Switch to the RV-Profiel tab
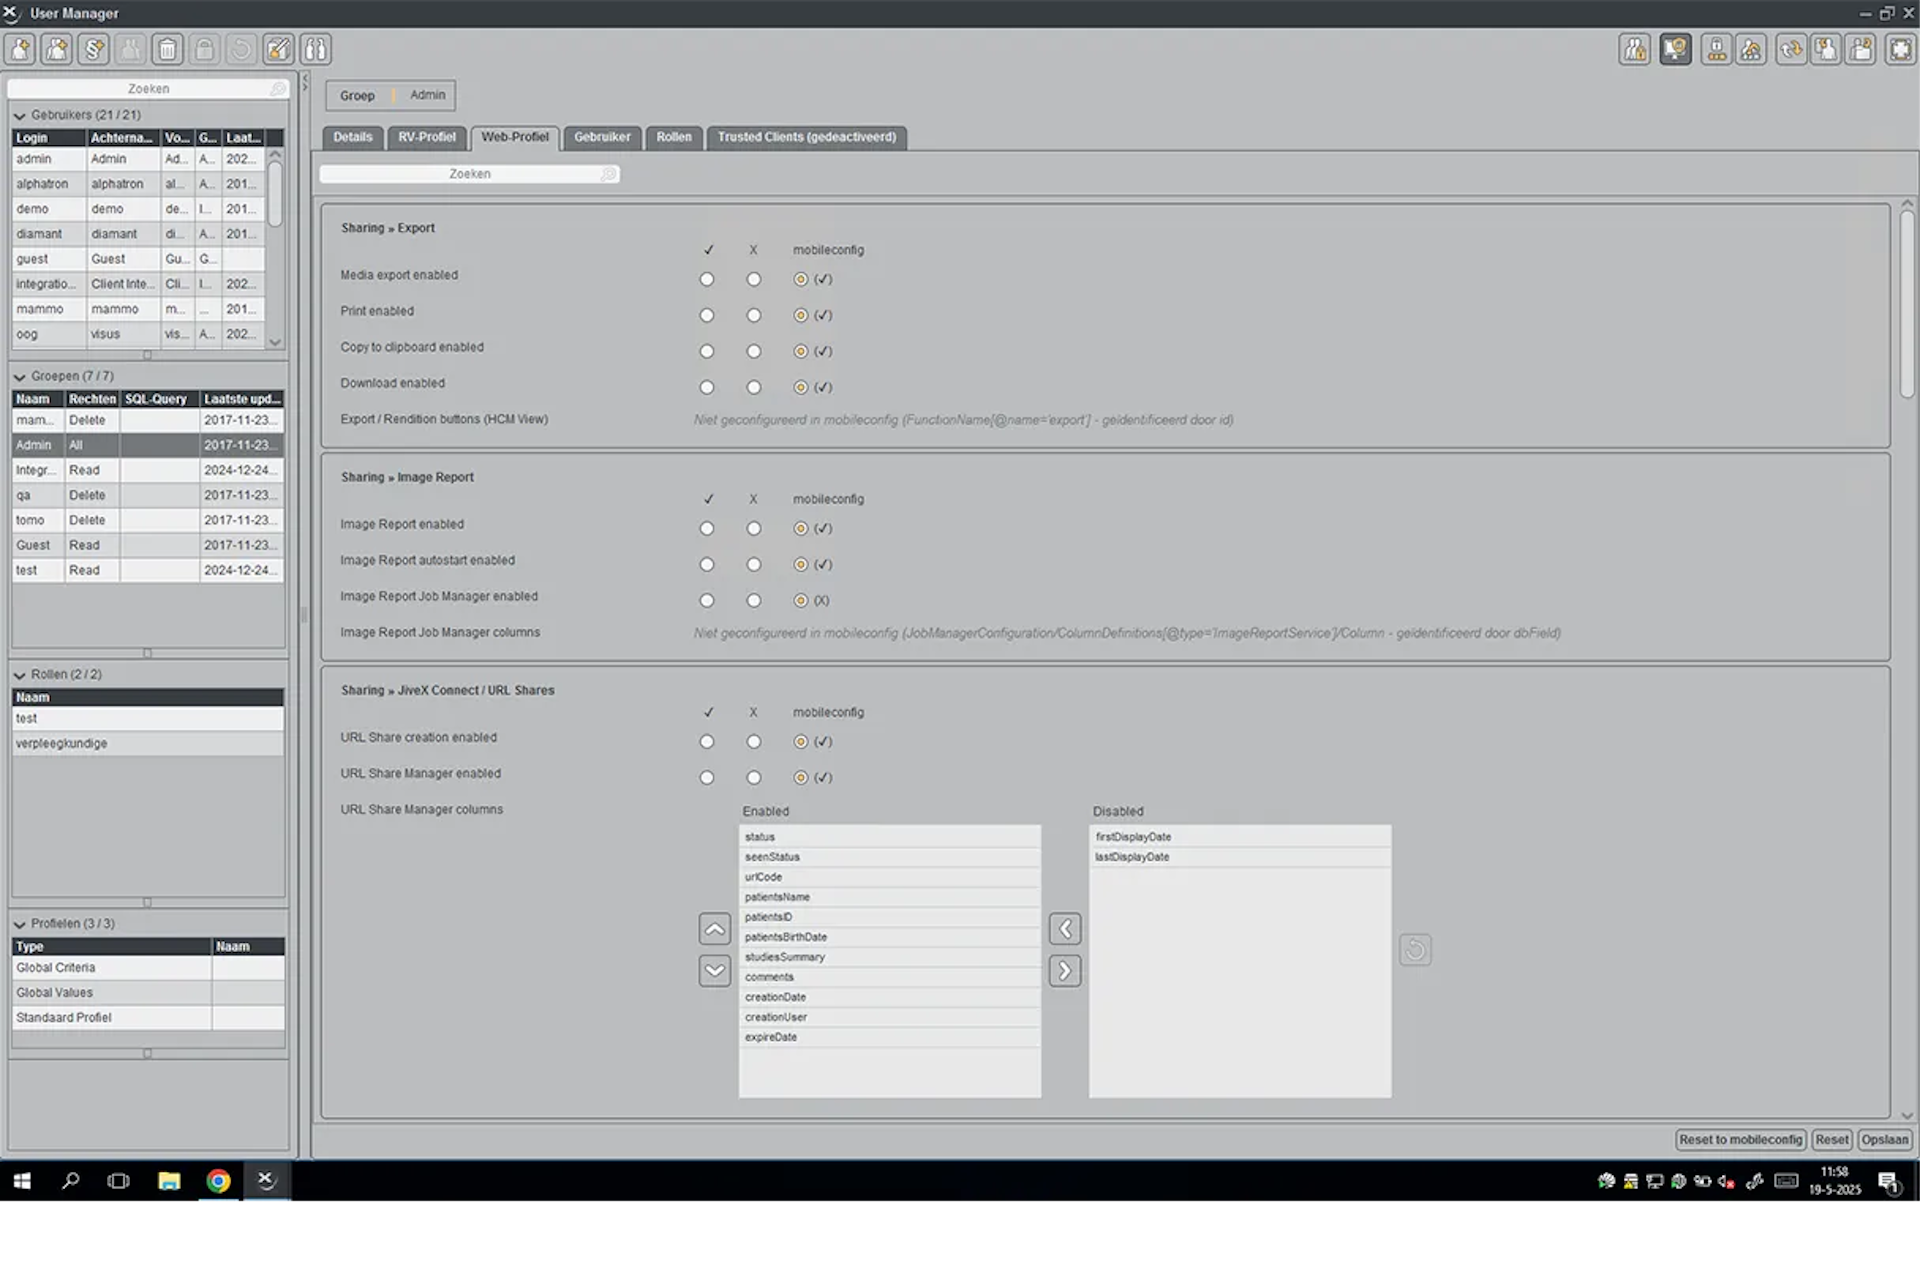 point(426,137)
